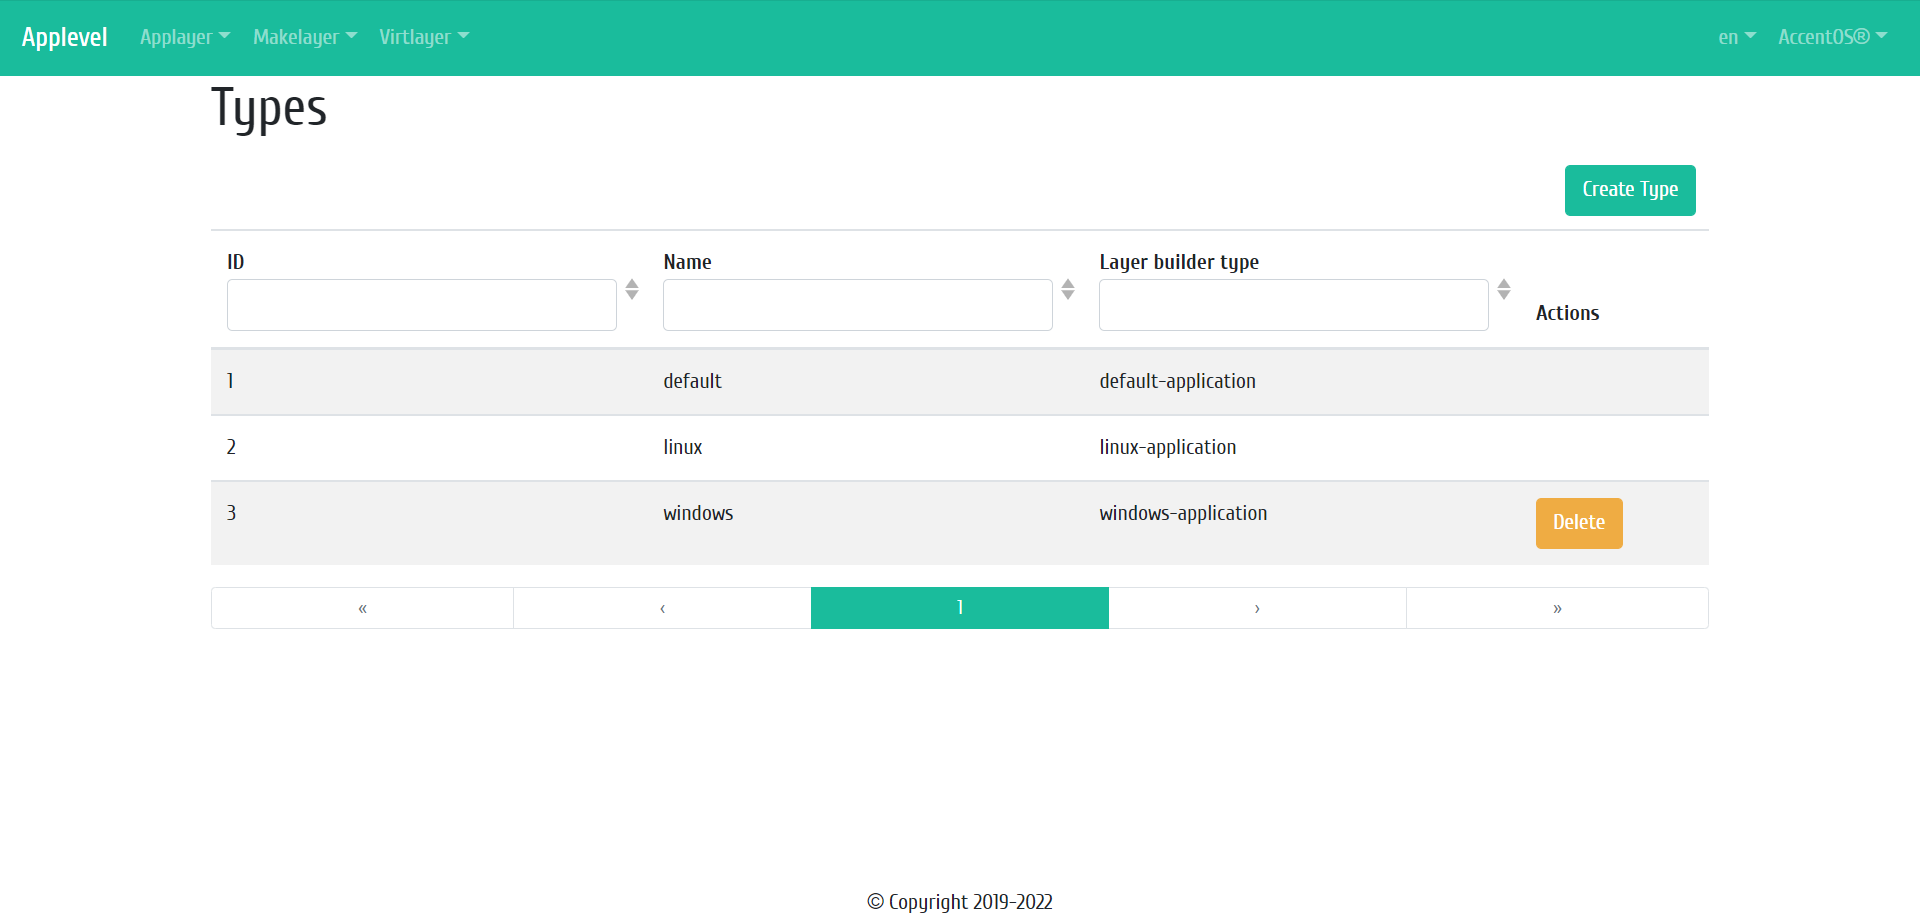Viewport: 1920px width, 916px height.
Task: Go to the previous page ‹
Action: (x=662, y=608)
